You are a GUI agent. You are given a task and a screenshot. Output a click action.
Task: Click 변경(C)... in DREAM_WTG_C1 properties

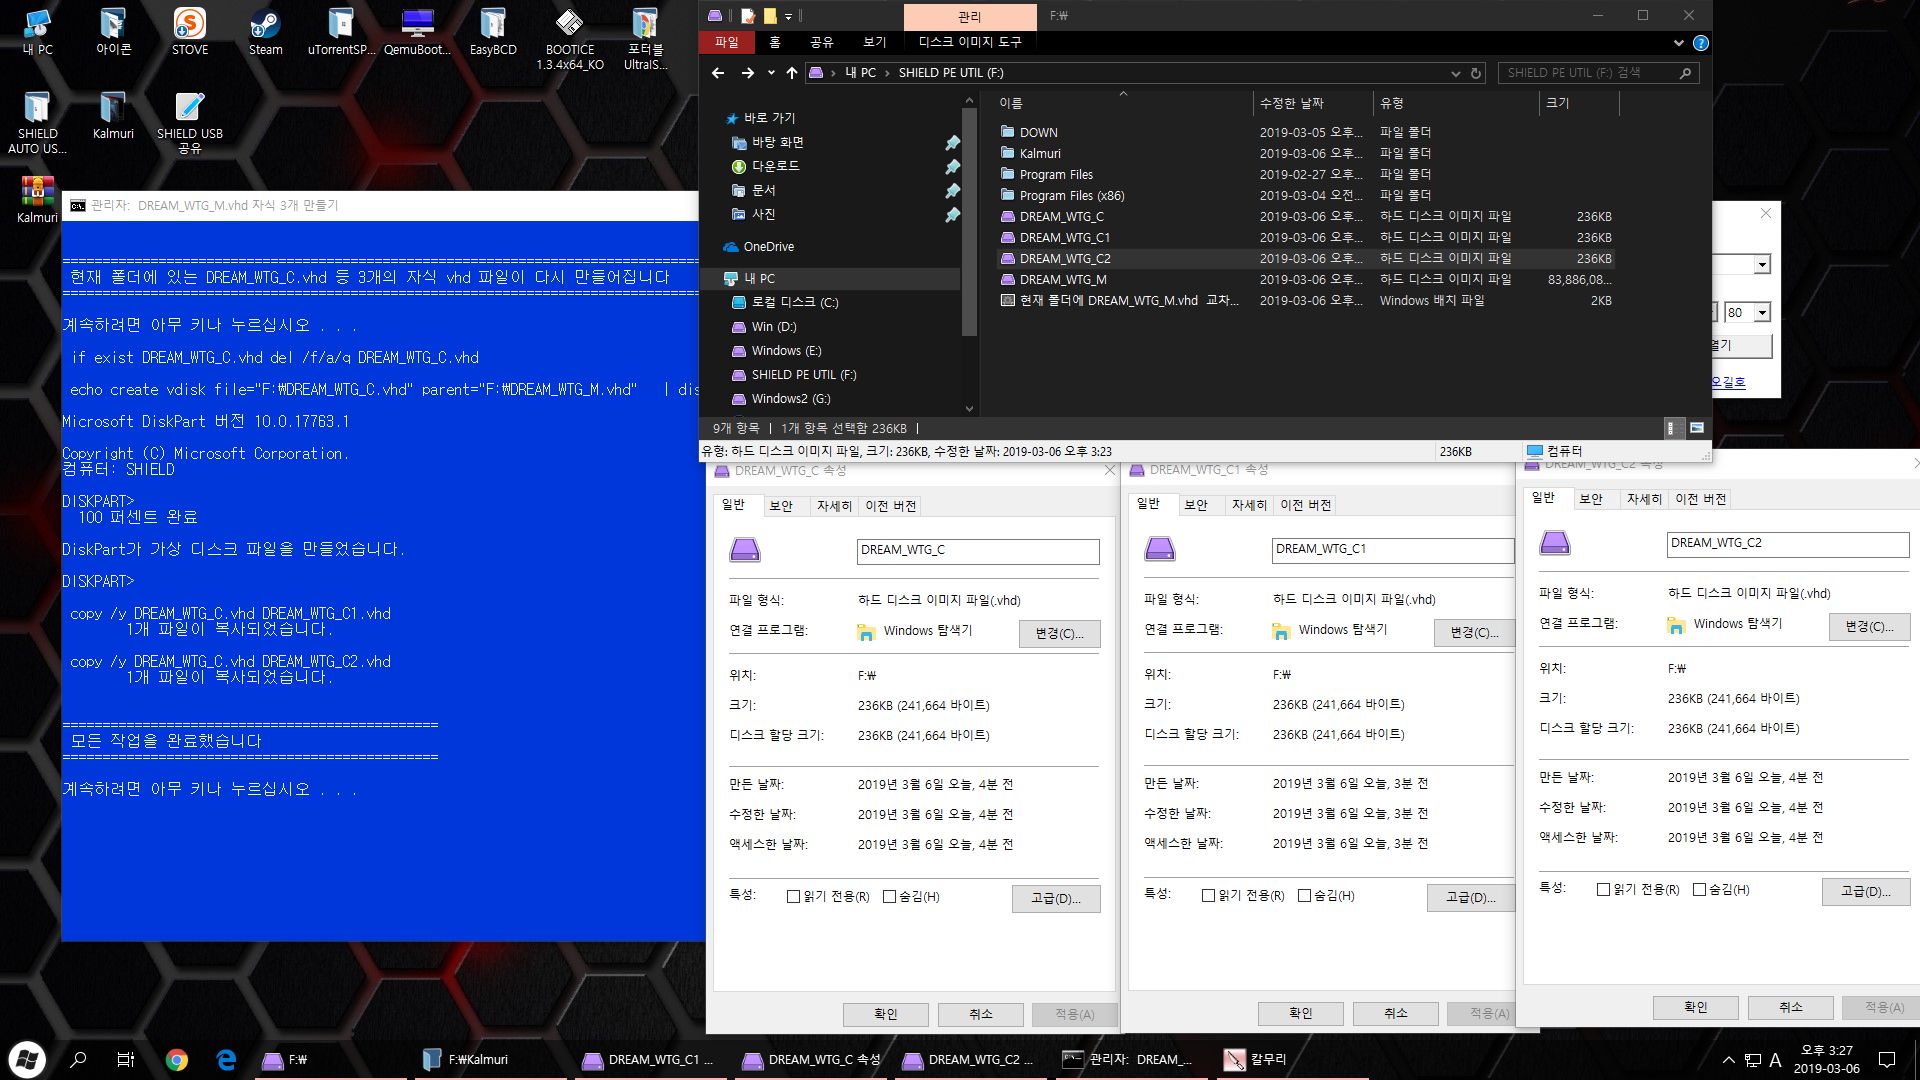pyautogui.click(x=1474, y=632)
